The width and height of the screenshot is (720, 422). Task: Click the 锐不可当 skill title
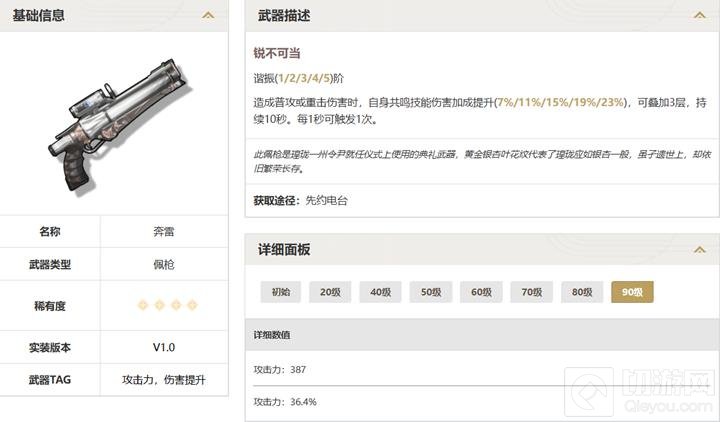(x=277, y=53)
